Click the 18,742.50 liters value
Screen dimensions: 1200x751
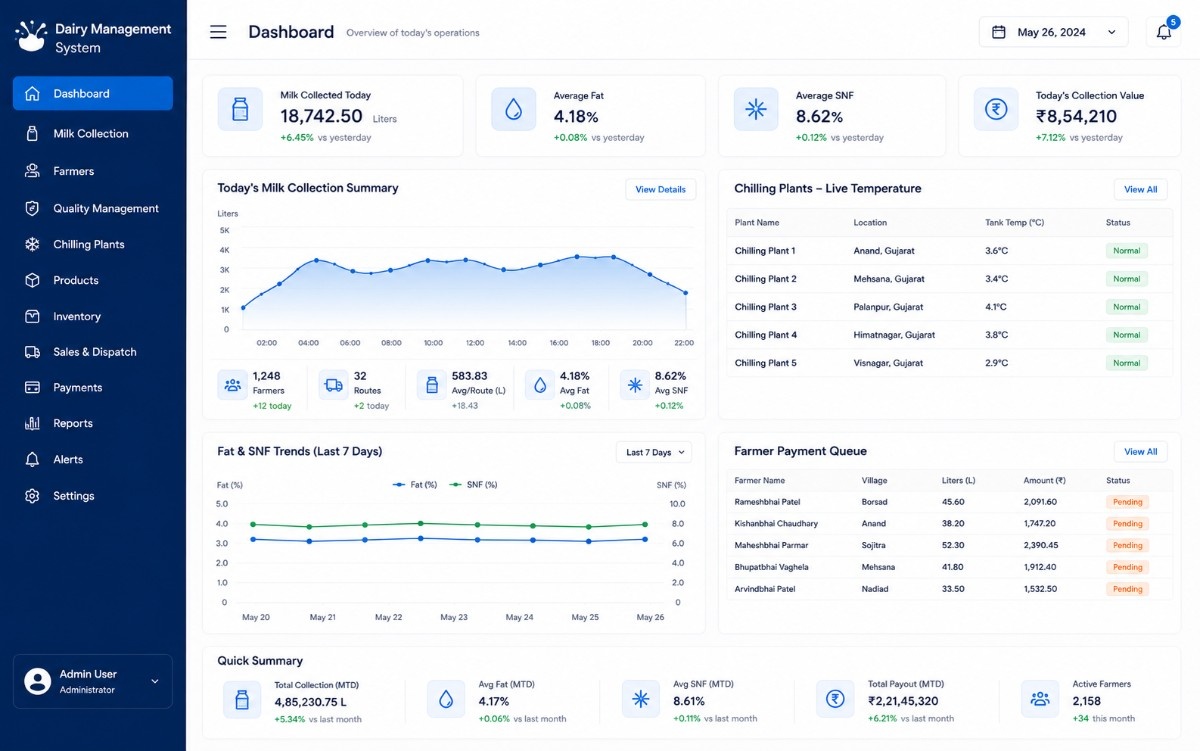[321, 117]
